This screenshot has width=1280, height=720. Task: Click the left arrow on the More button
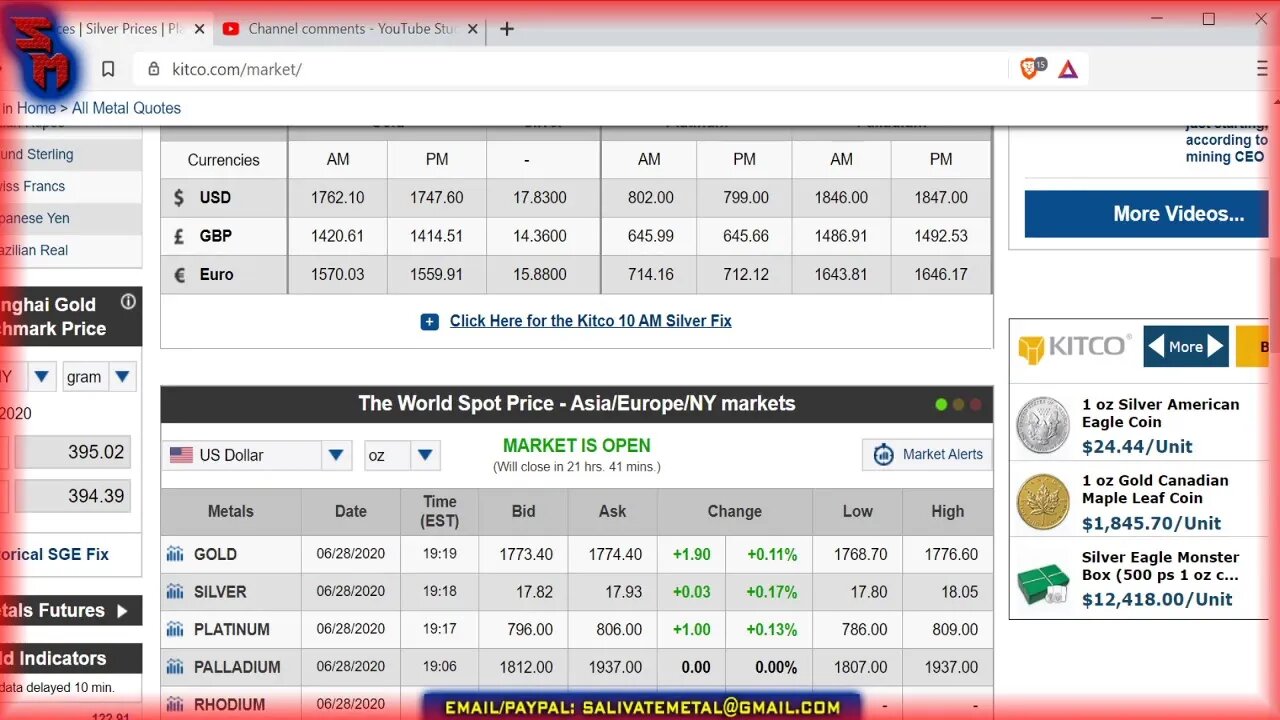[1156, 347]
